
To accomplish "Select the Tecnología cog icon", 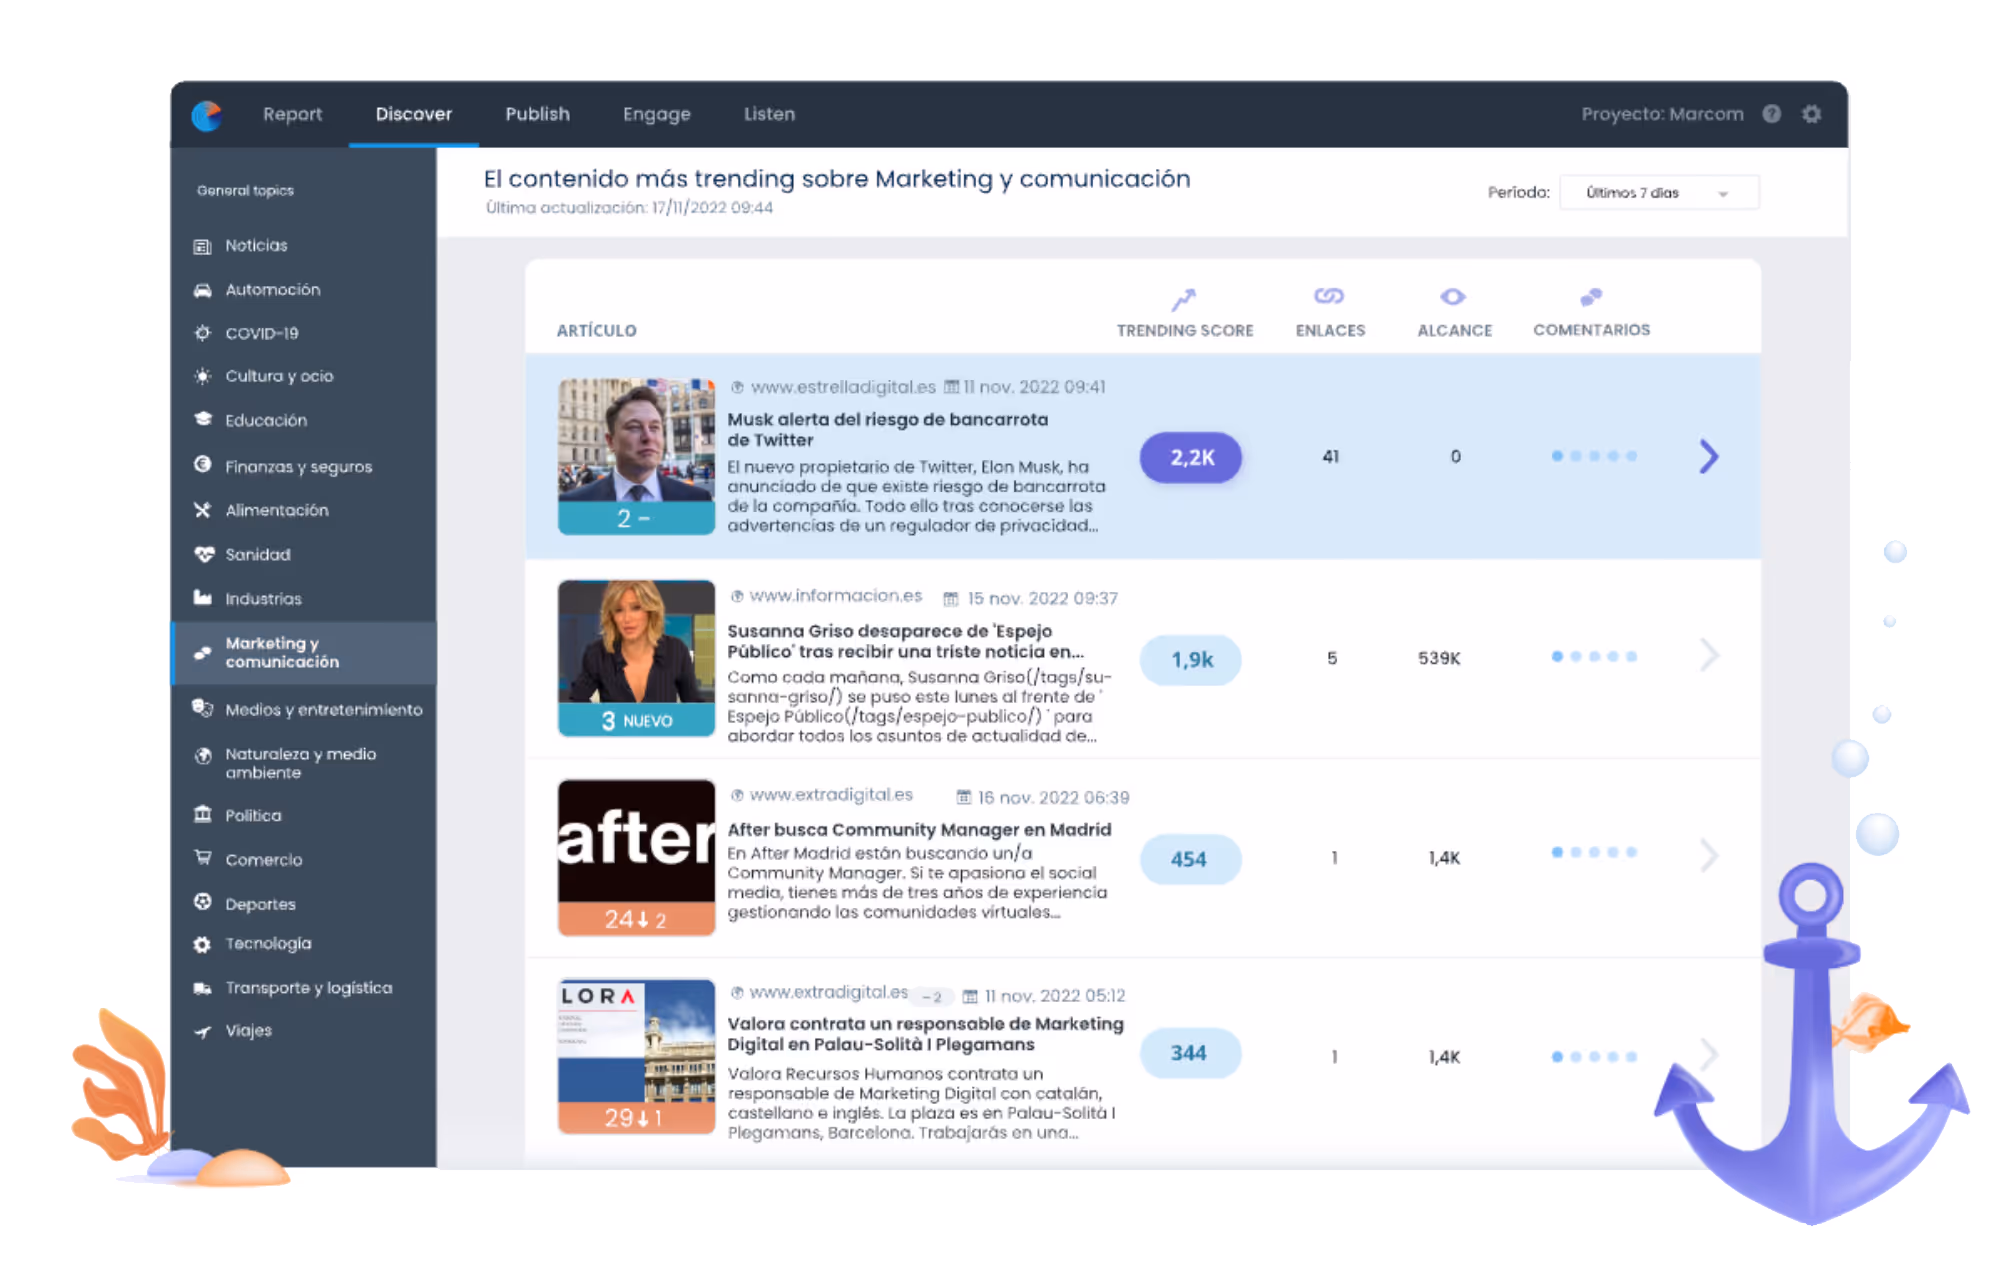I will pos(203,944).
